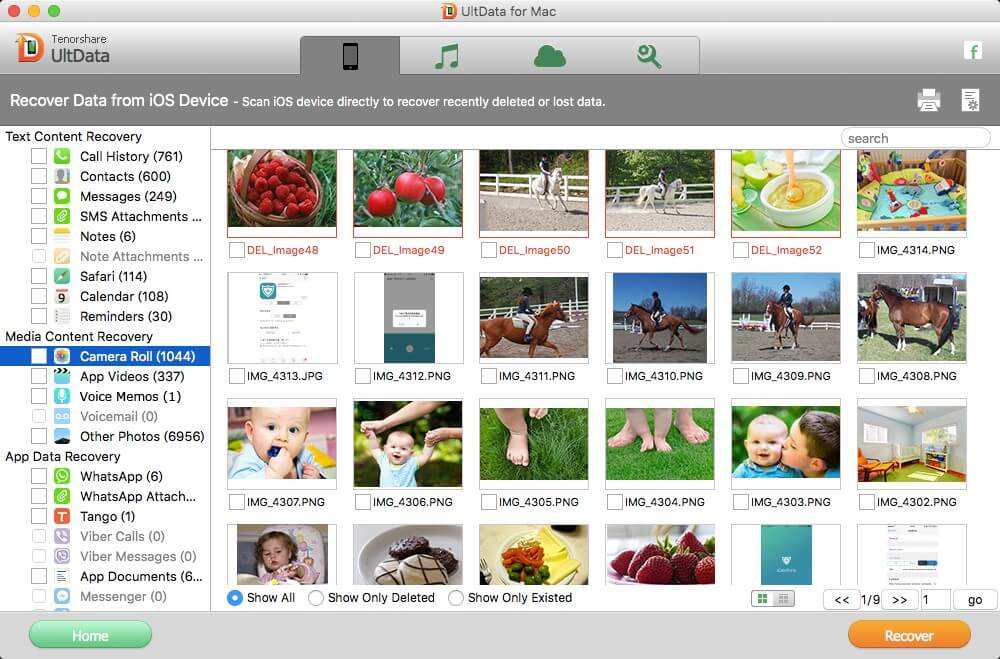The width and height of the screenshot is (1000, 659).
Task: Switch to the iCloud backup cloud tab
Action: pos(549,56)
